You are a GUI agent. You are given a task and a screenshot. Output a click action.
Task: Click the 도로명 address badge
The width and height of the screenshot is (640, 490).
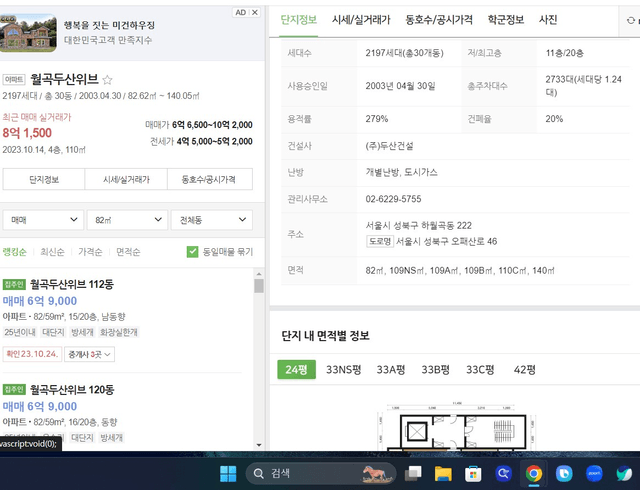[x=380, y=241]
